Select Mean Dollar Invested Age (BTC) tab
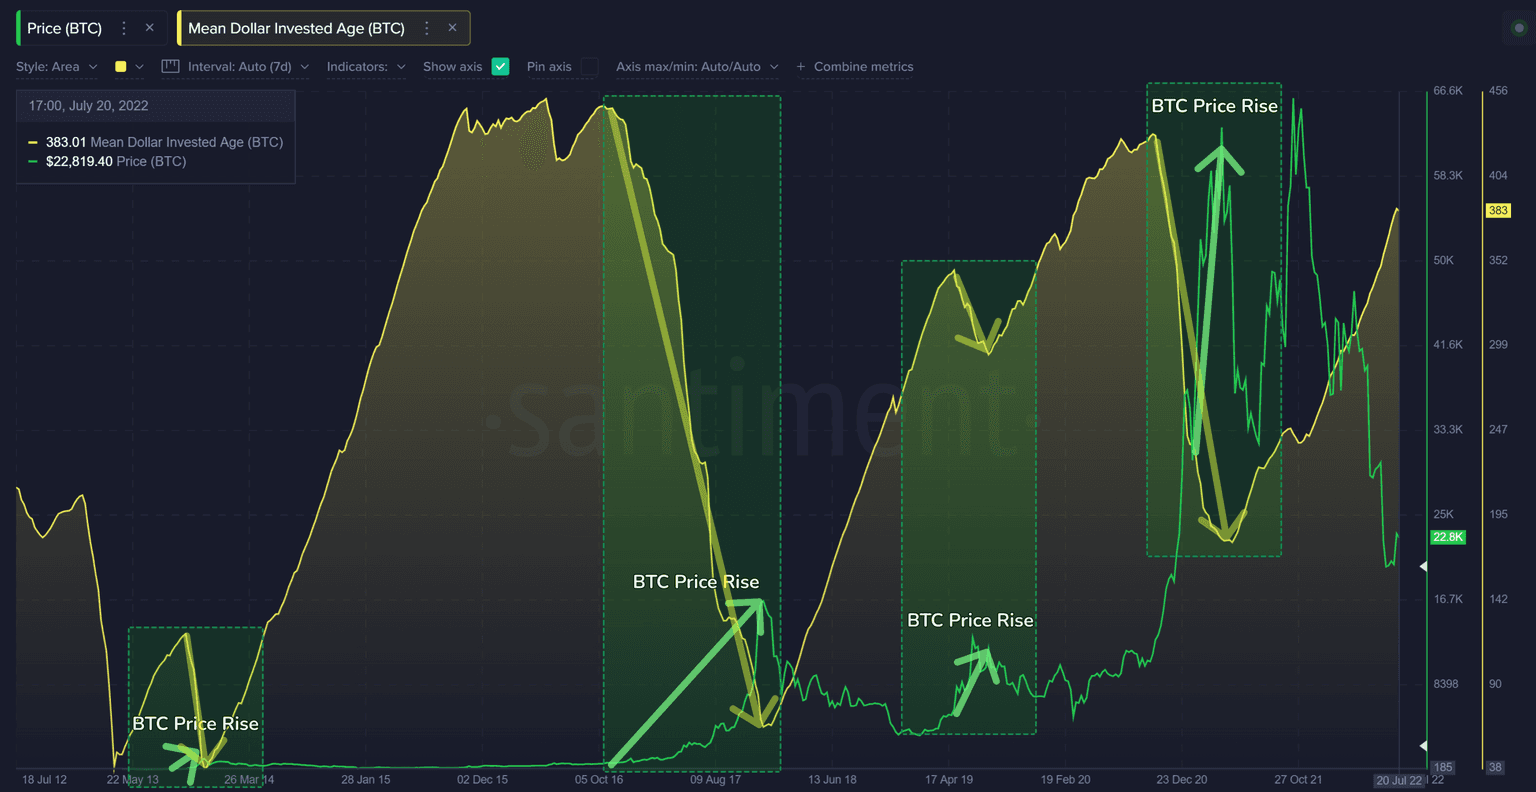This screenshot has width=1536, height=792. click(x=296, y=28)
